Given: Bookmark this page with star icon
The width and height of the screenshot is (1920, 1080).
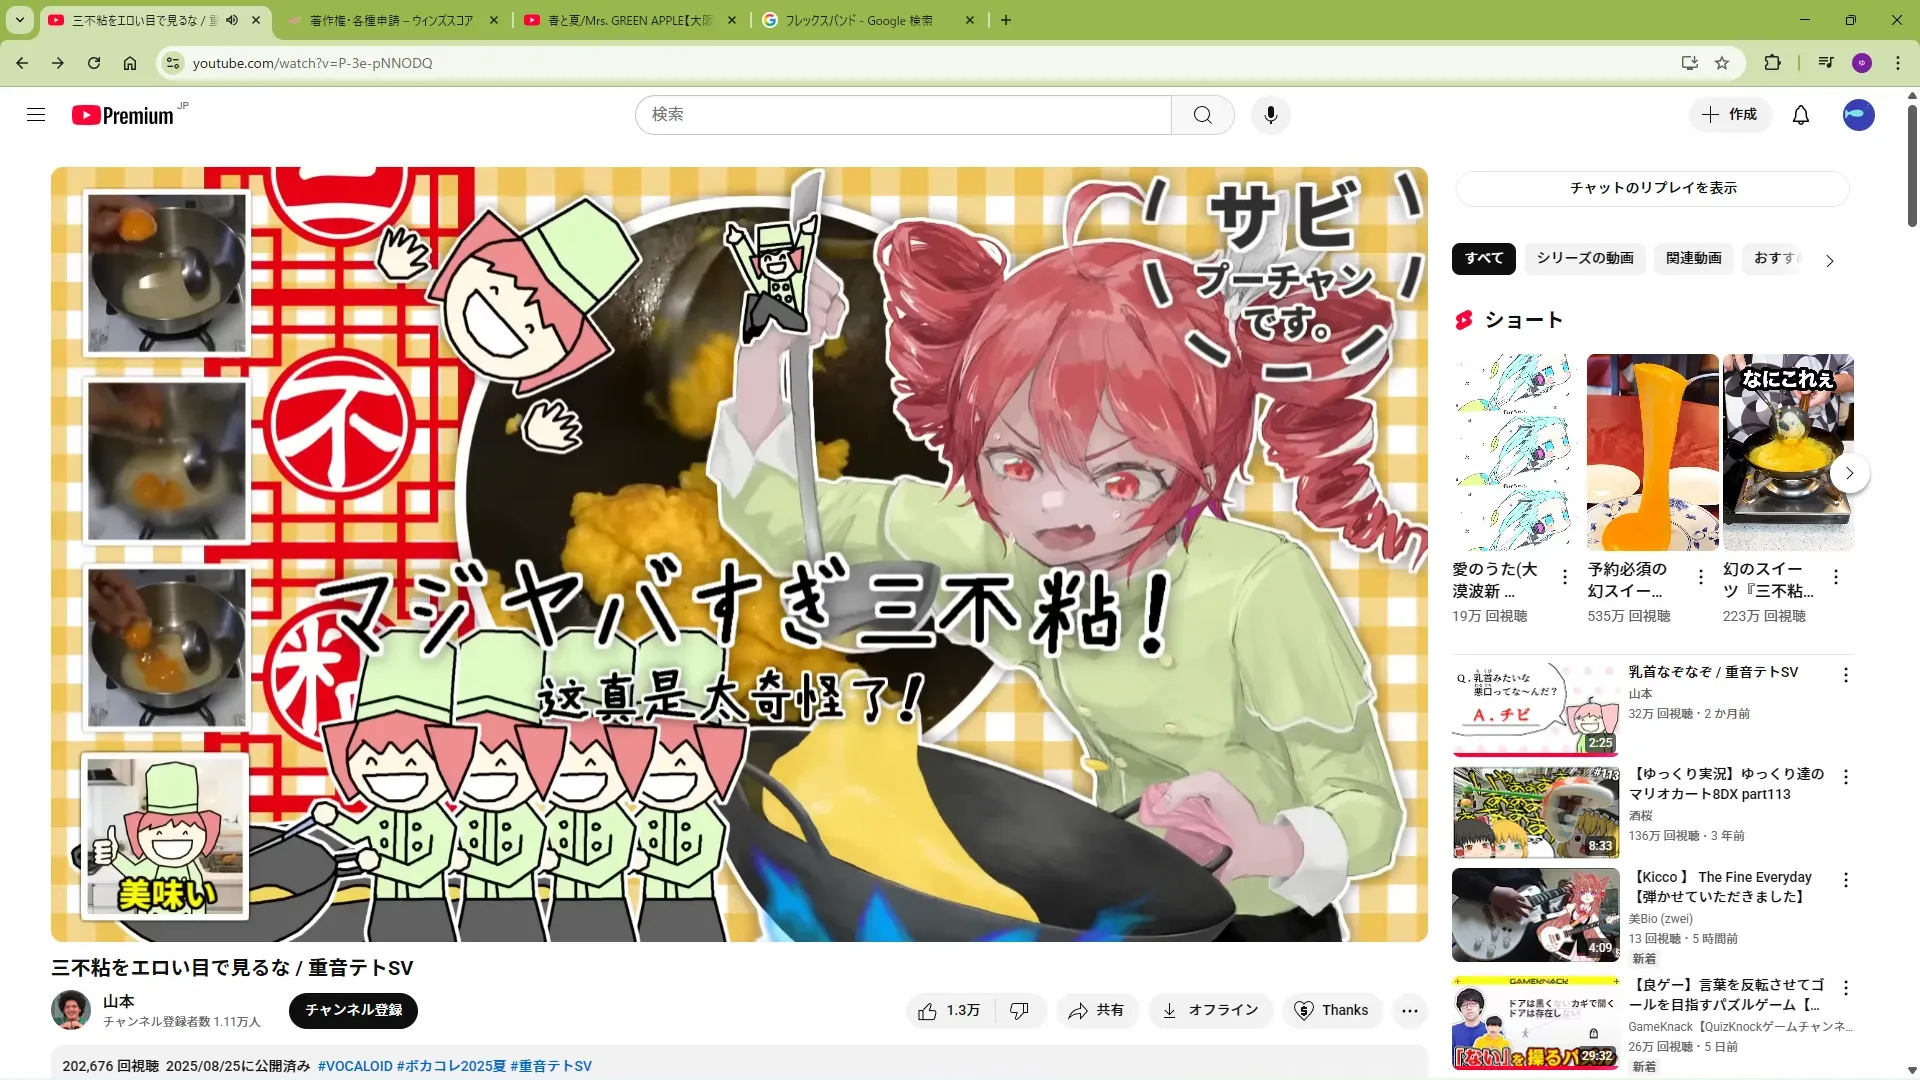Looking at the screenshot, I should click(1722, 63).
